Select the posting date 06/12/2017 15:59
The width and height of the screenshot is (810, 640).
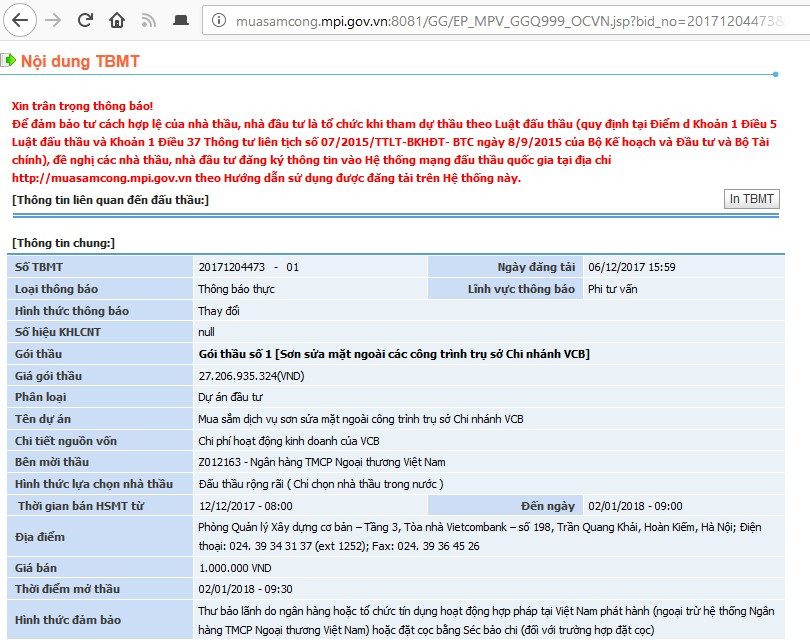(632, 267)
